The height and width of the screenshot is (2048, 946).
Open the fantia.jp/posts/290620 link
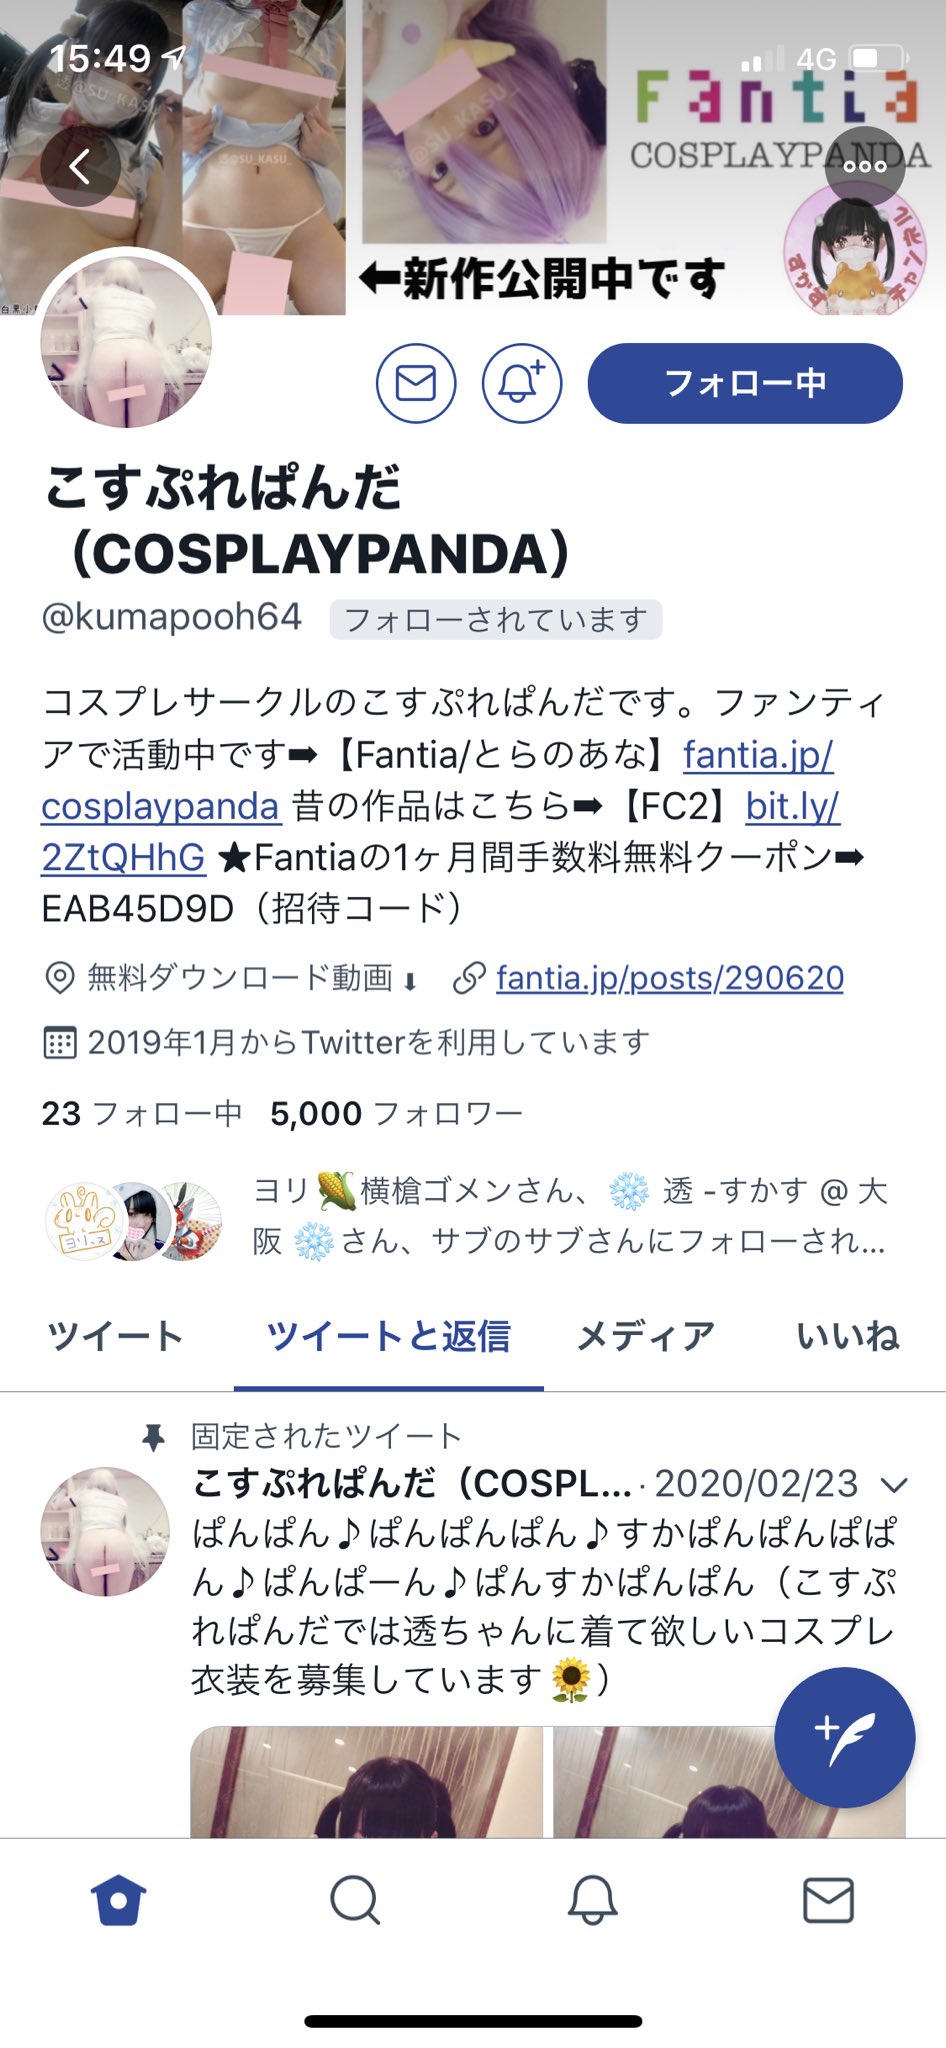pos(670,978)
